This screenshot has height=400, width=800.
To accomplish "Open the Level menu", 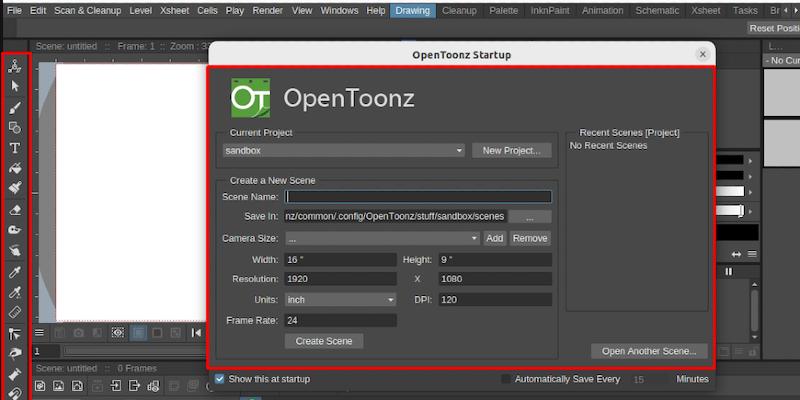I will pos(140,10).
